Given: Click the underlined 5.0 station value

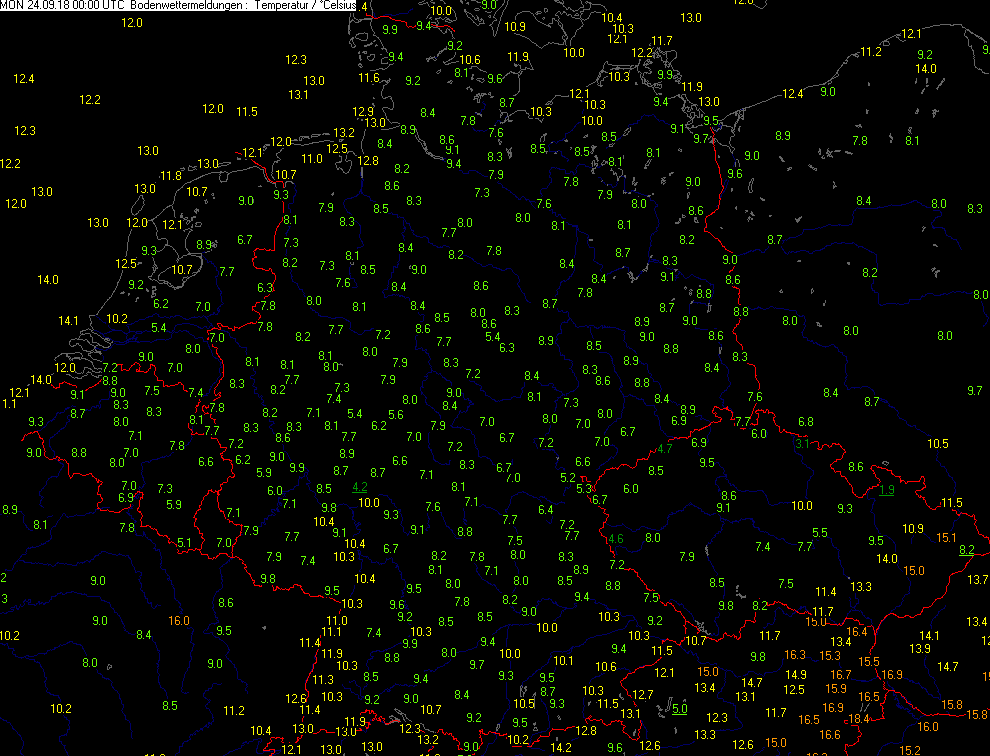Looking at the screenshot, I should tap(679, 709).
